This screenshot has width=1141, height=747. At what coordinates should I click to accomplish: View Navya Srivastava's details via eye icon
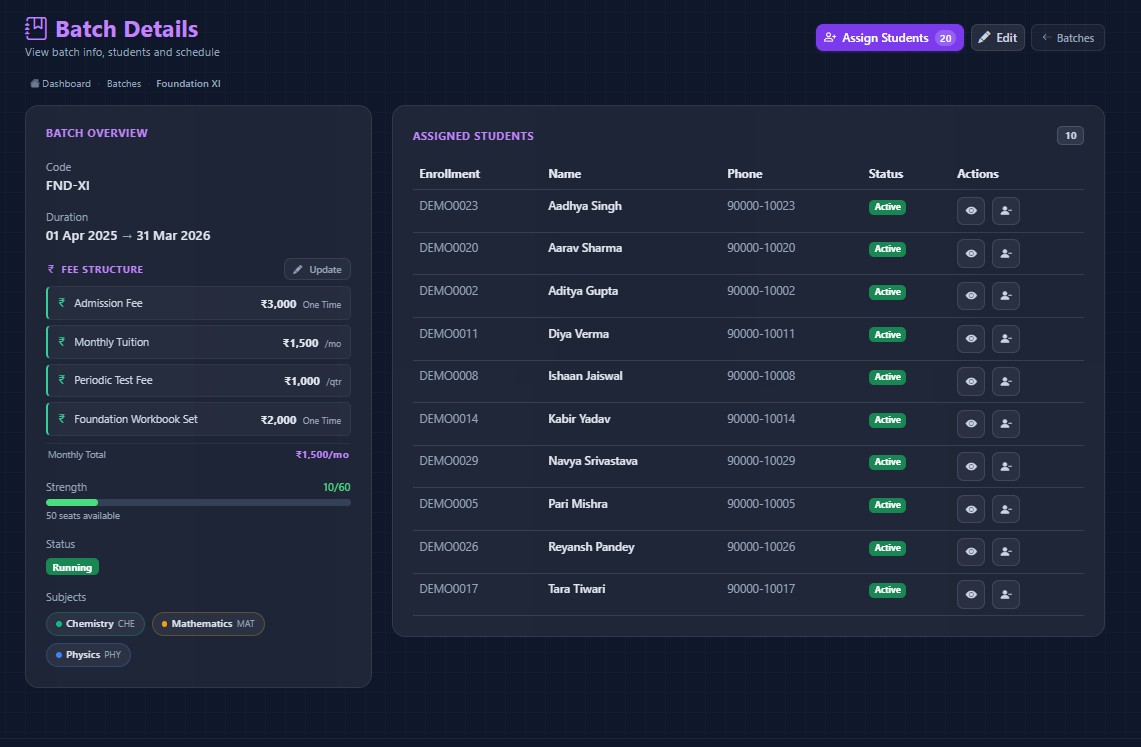click(x=971, y=466)
